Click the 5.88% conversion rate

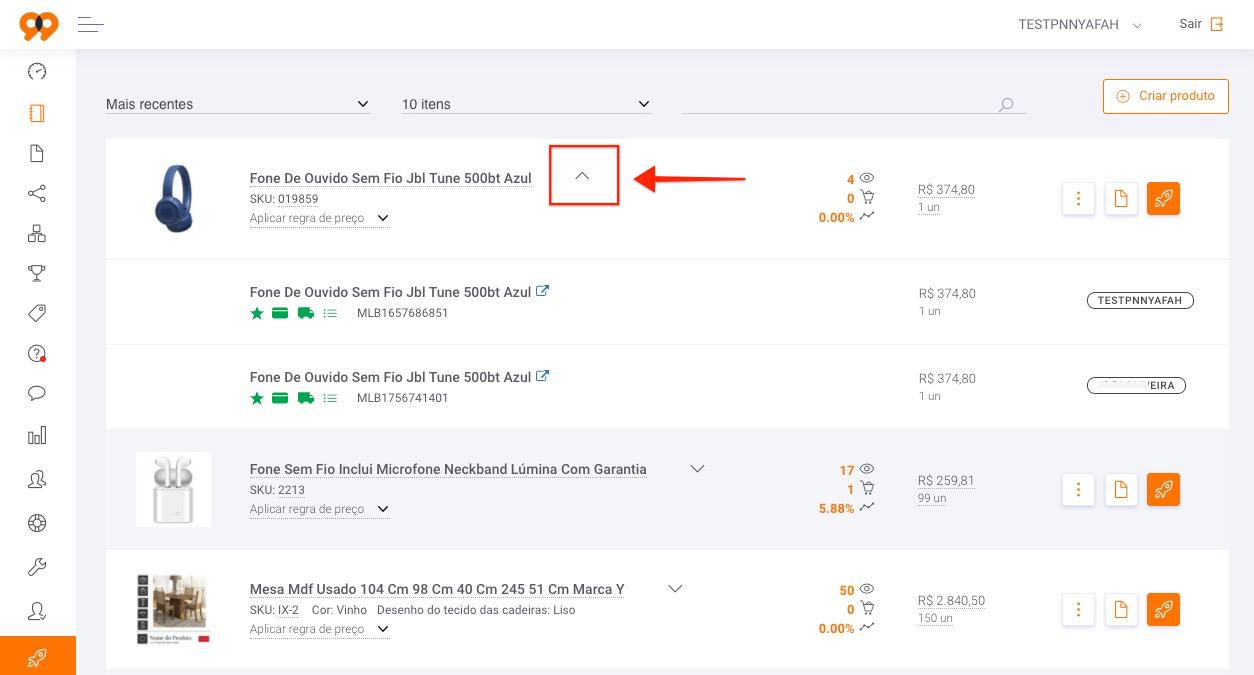pos(836,508)
